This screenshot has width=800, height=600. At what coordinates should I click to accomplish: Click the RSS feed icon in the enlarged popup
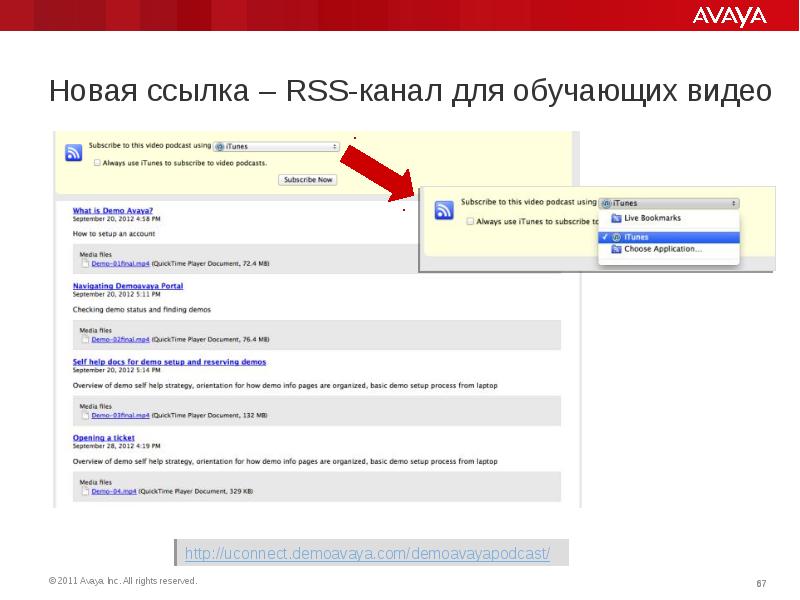click(445, 210)
